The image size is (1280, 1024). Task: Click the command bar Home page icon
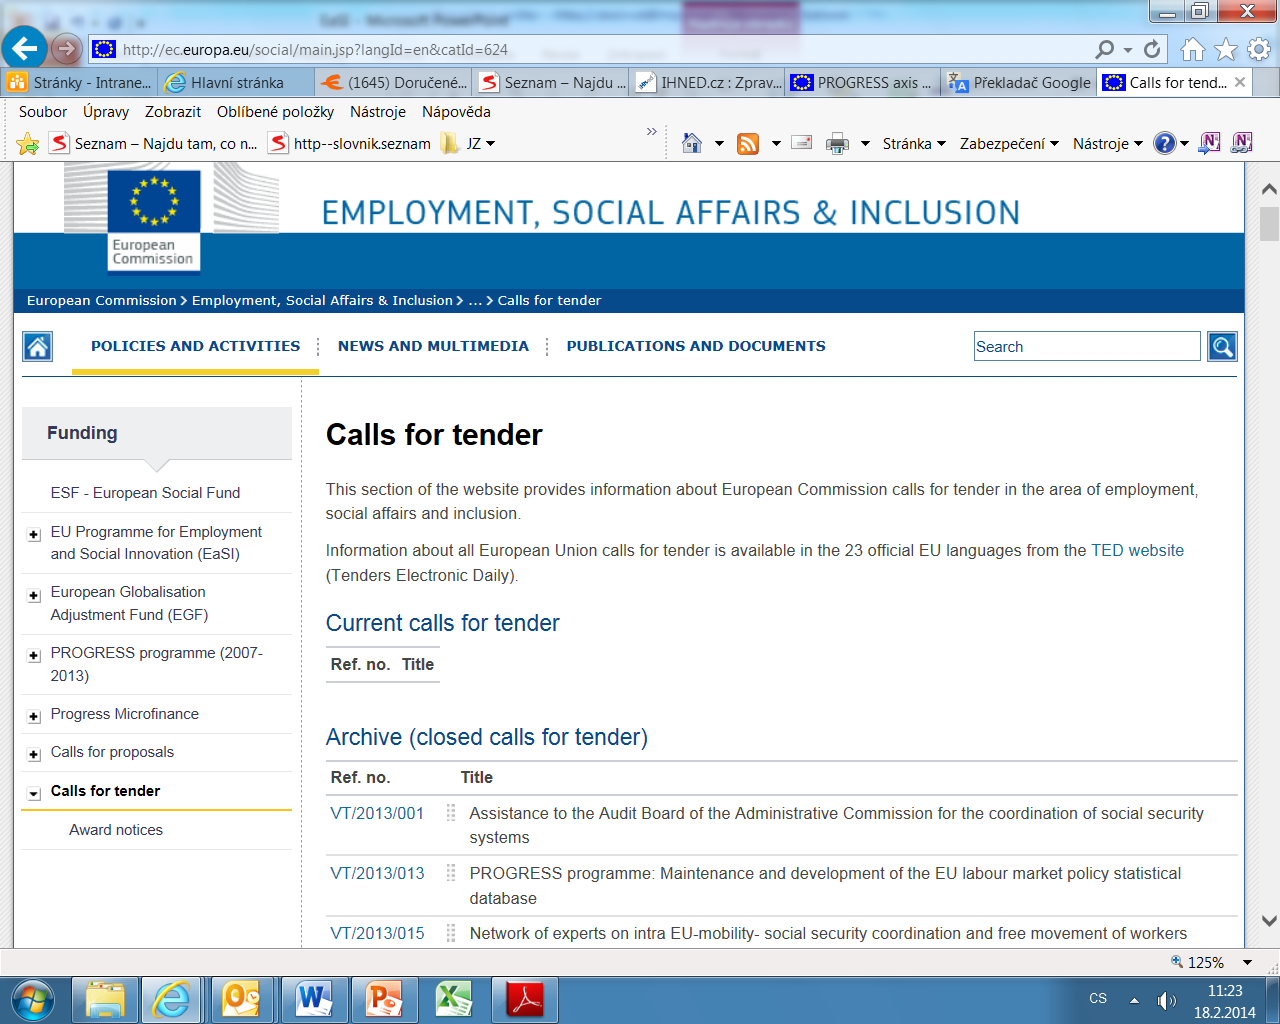(692, 143)
